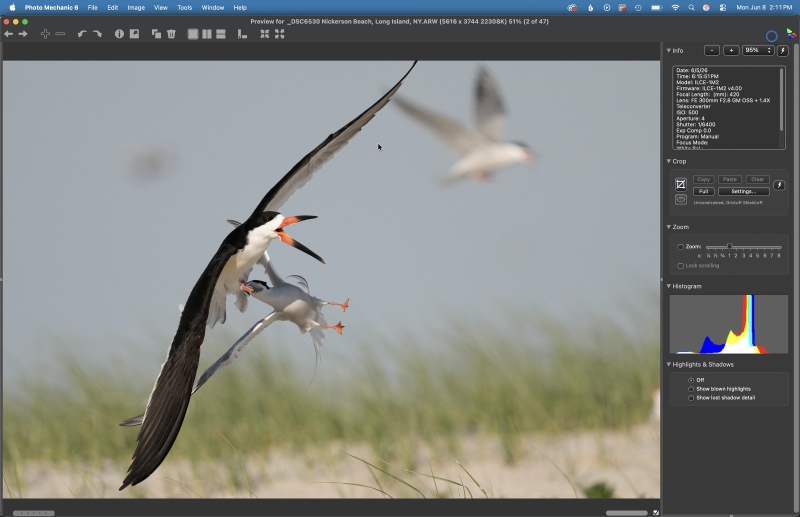Image resolution: width=800 pixels, height=517 pixels.
Task: Advance to next photo with right arrow
Action: click(23, 34)
